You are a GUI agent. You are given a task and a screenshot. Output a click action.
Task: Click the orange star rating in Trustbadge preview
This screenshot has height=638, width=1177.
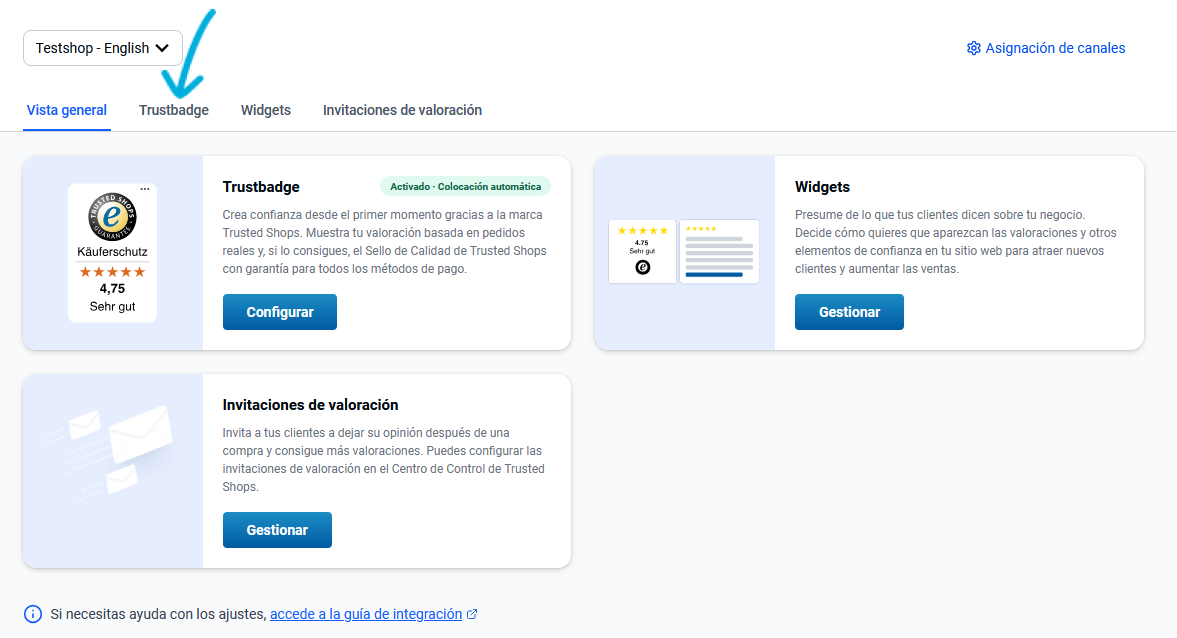coord(112,272)
